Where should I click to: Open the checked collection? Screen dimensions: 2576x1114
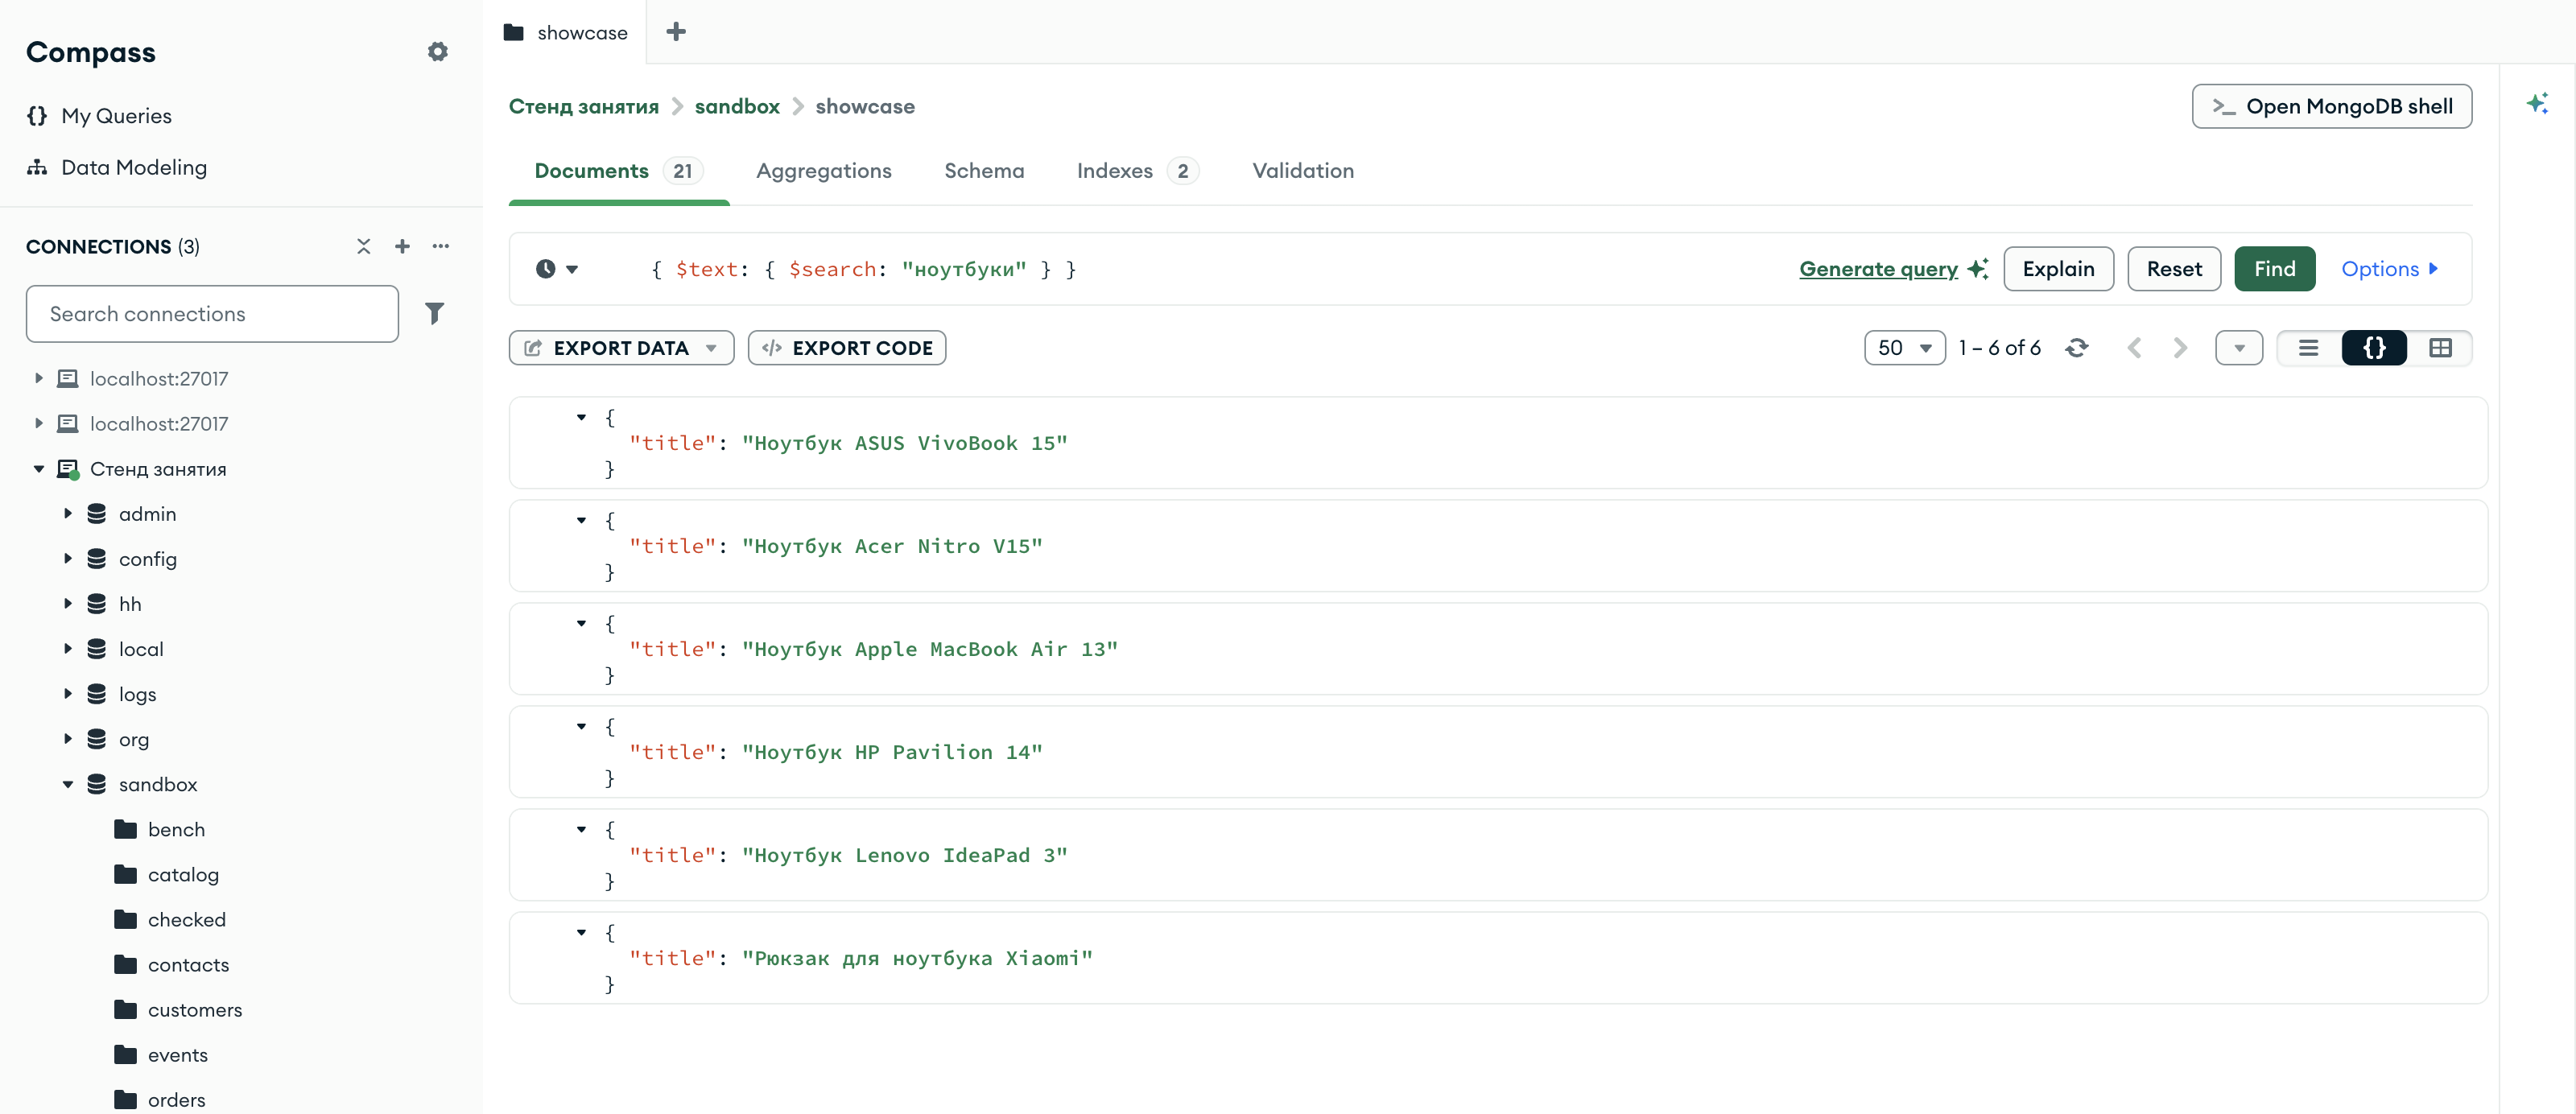tap(186, 920)
